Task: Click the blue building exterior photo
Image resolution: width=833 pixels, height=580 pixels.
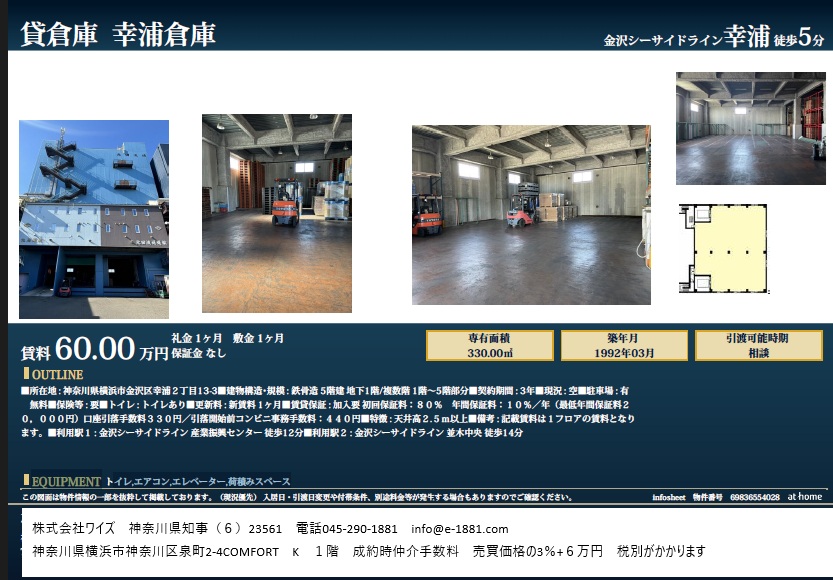Action: 94,218
